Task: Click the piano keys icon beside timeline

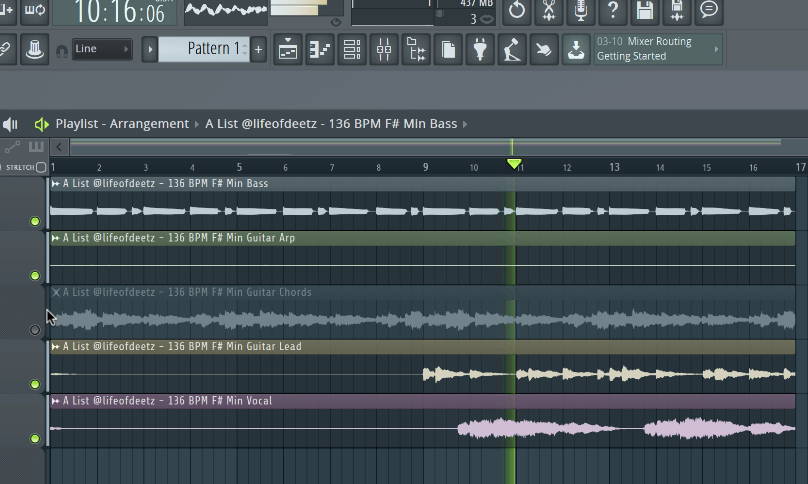Action: pos(36,147)
